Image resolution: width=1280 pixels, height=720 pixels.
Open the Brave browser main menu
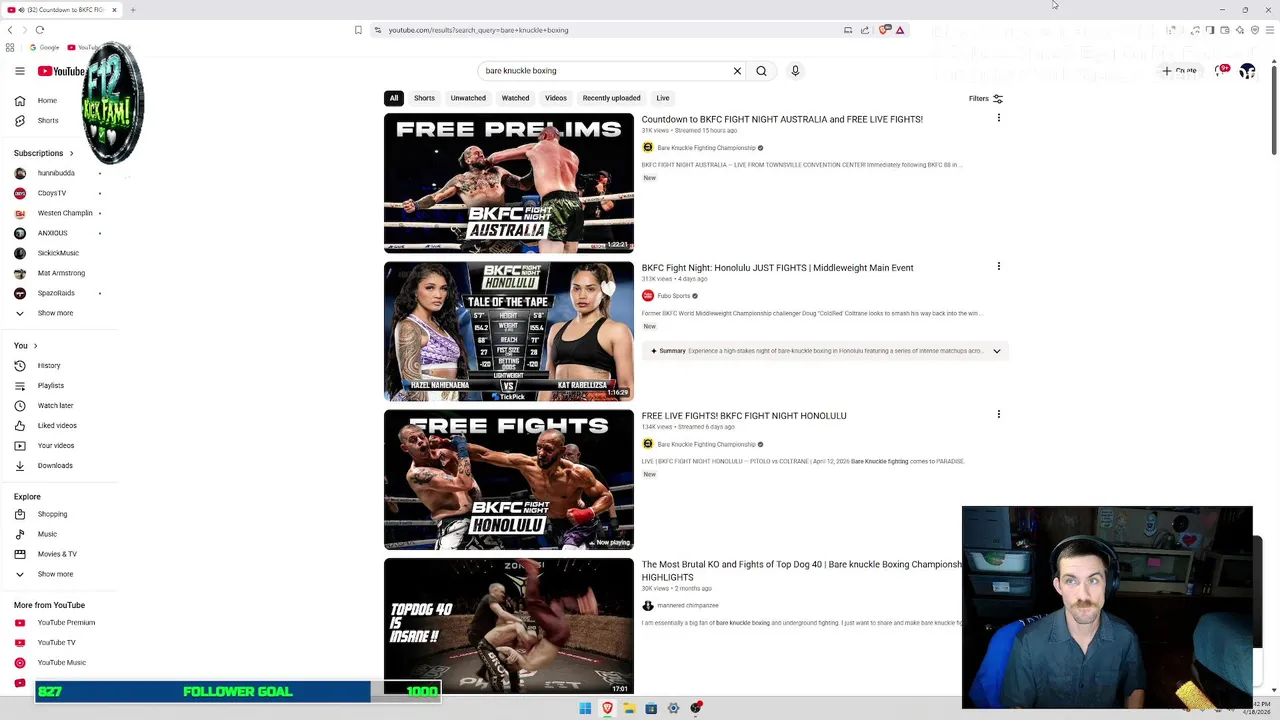[x=1270, y=30]
